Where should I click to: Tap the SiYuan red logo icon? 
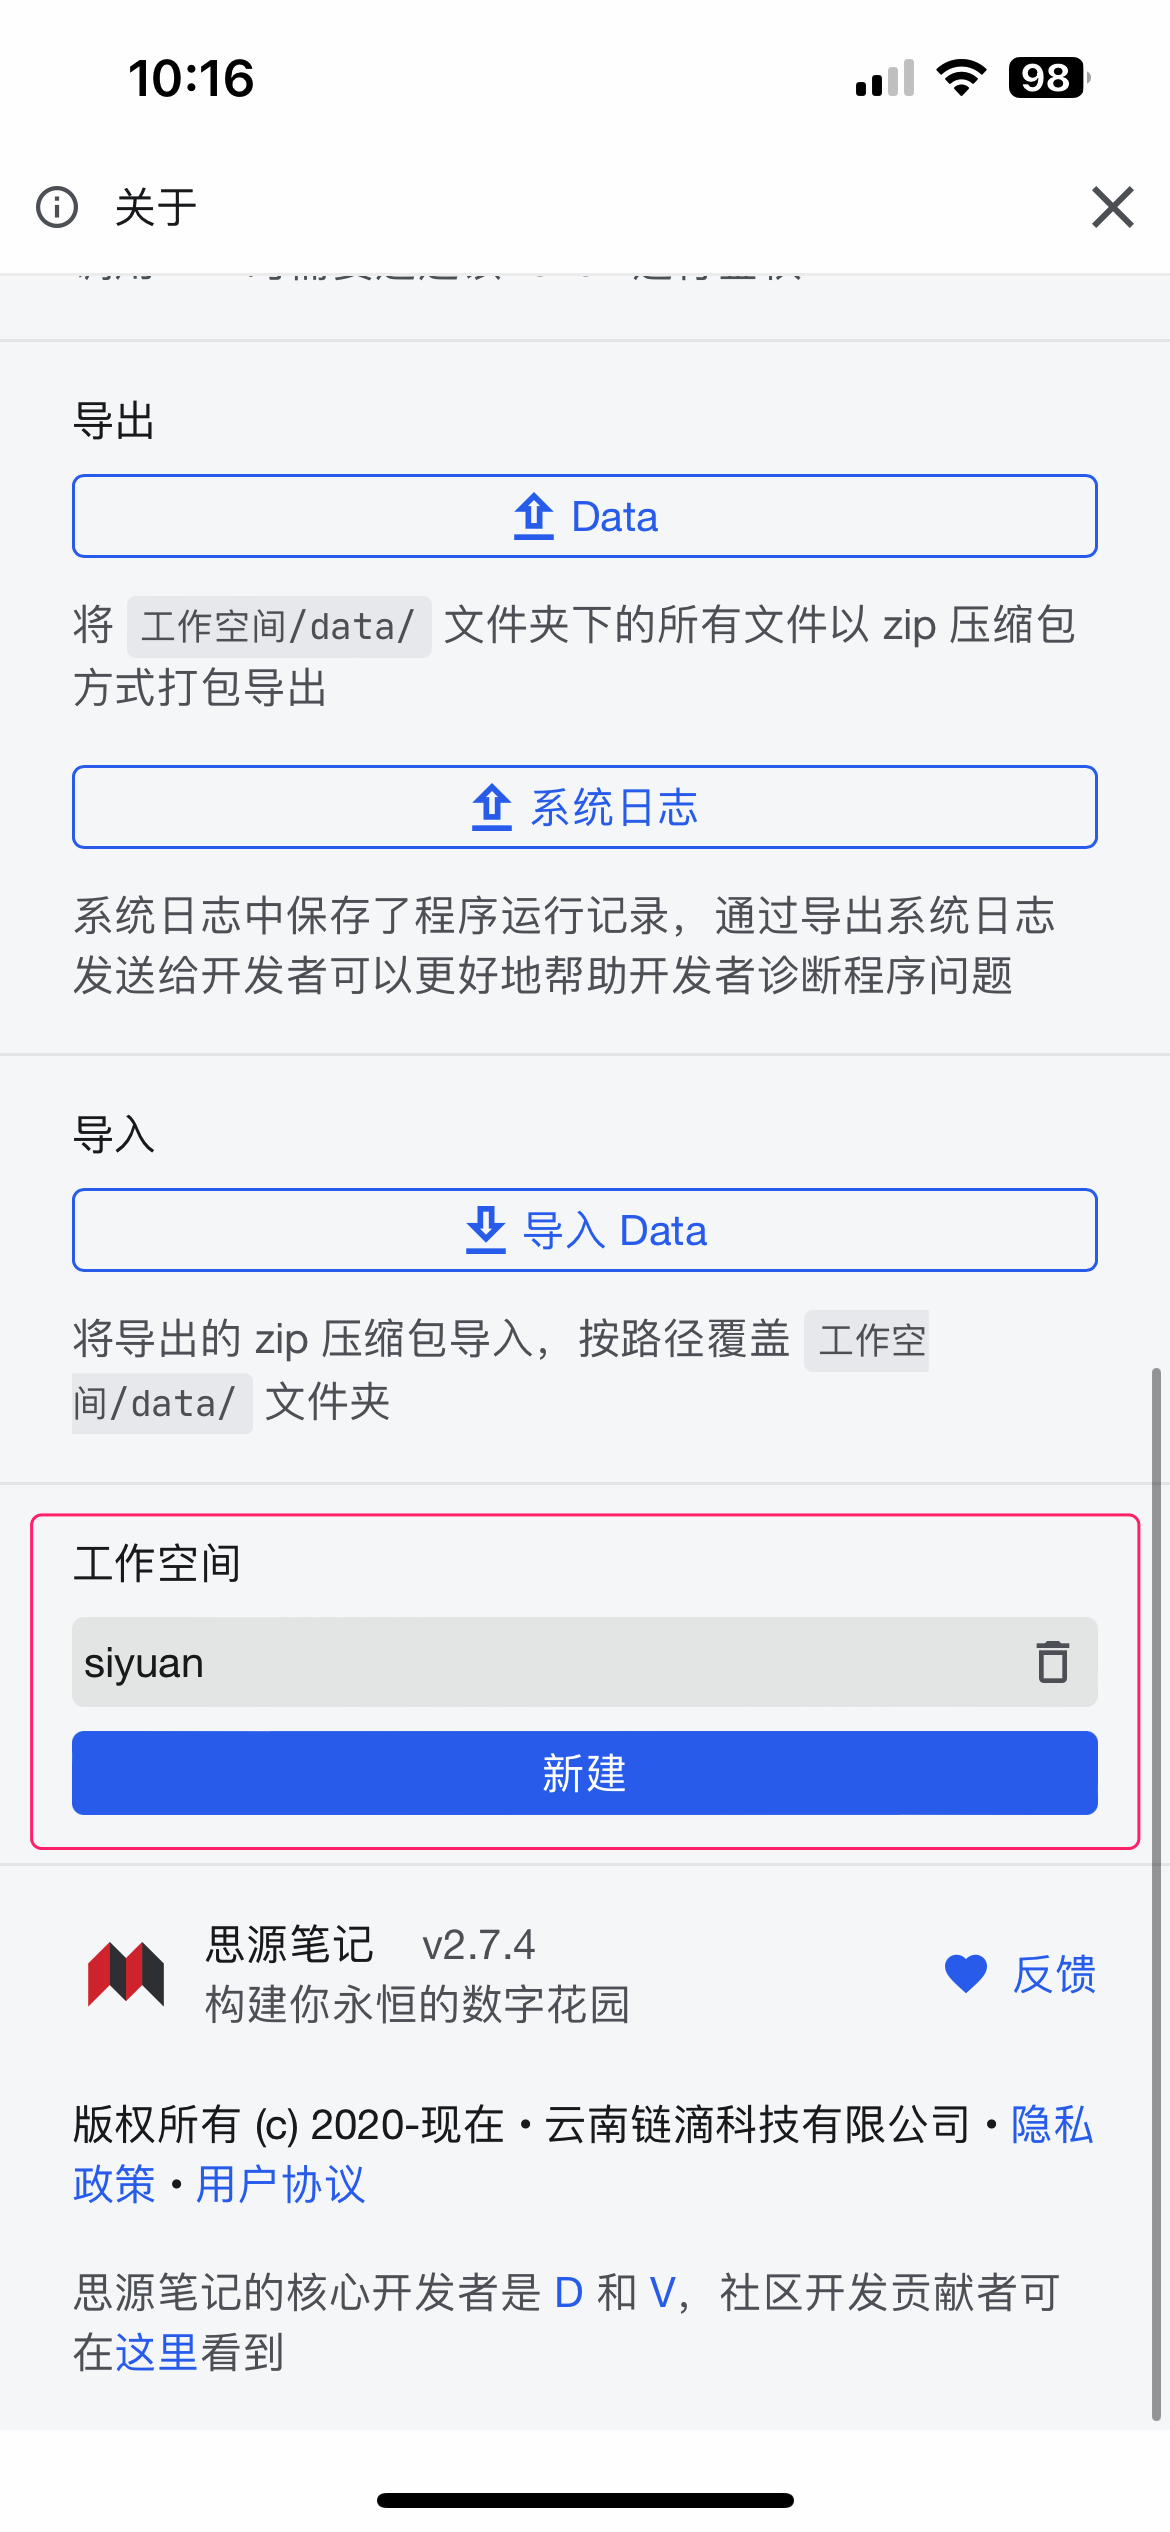click(x=126, y=1974)
